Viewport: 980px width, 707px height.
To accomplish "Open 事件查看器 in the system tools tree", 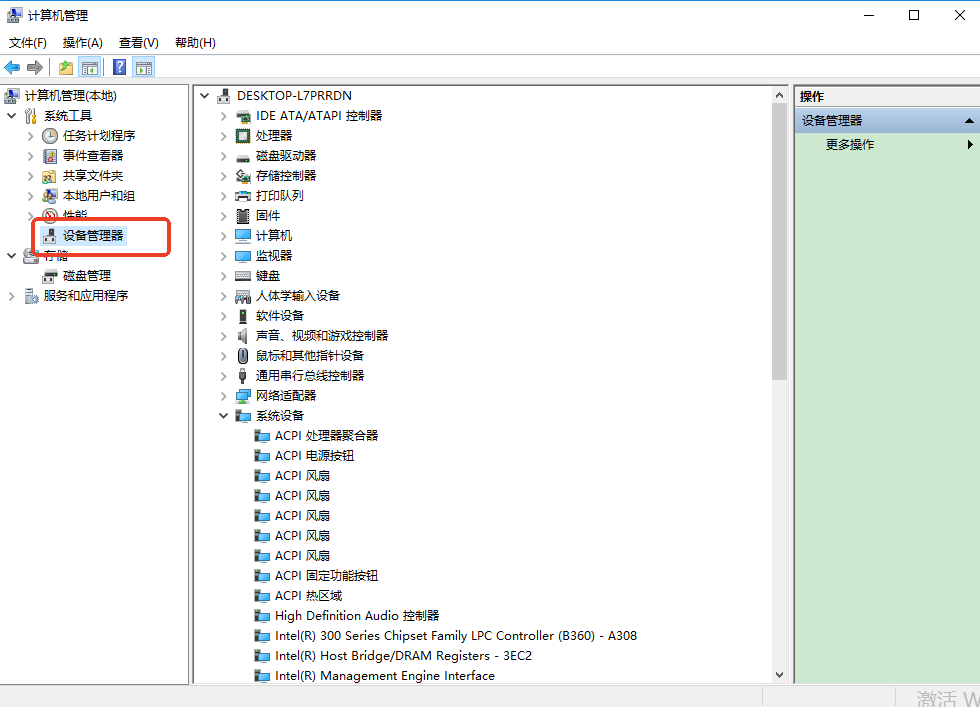I will click(x=92, y=155).
